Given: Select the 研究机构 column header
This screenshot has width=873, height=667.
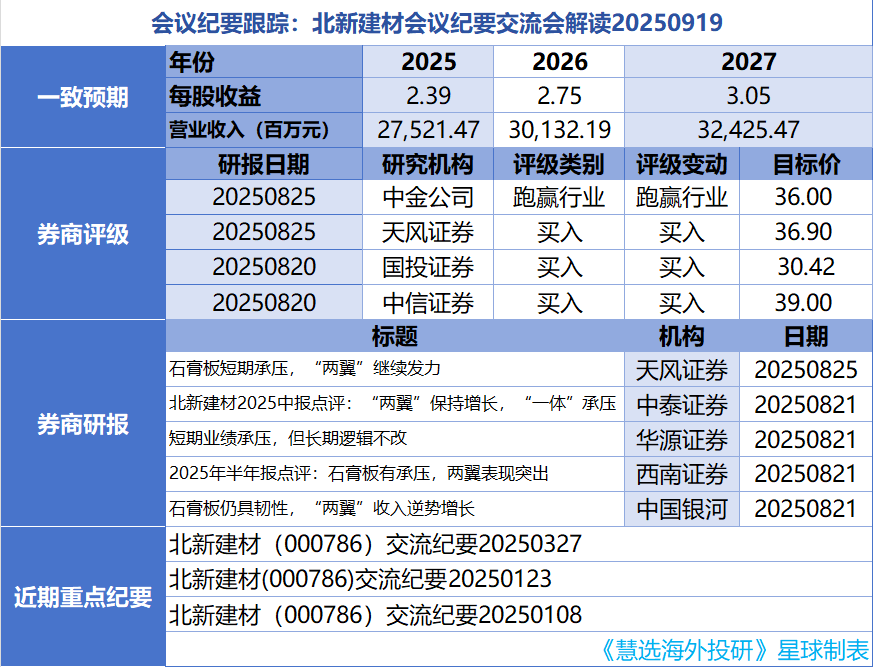Looking at the screenshot, I should 428,164.
